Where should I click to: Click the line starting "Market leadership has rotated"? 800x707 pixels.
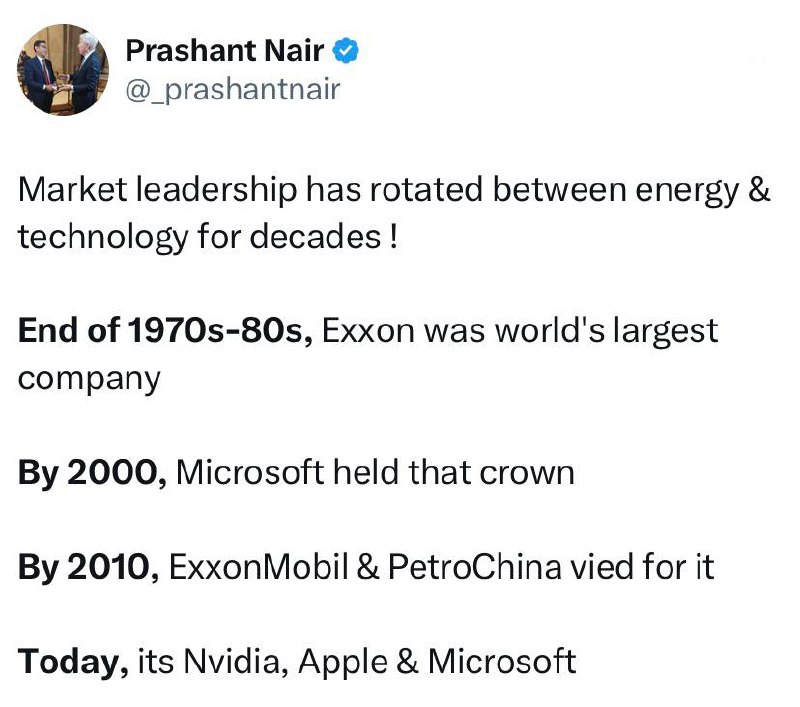394,190
